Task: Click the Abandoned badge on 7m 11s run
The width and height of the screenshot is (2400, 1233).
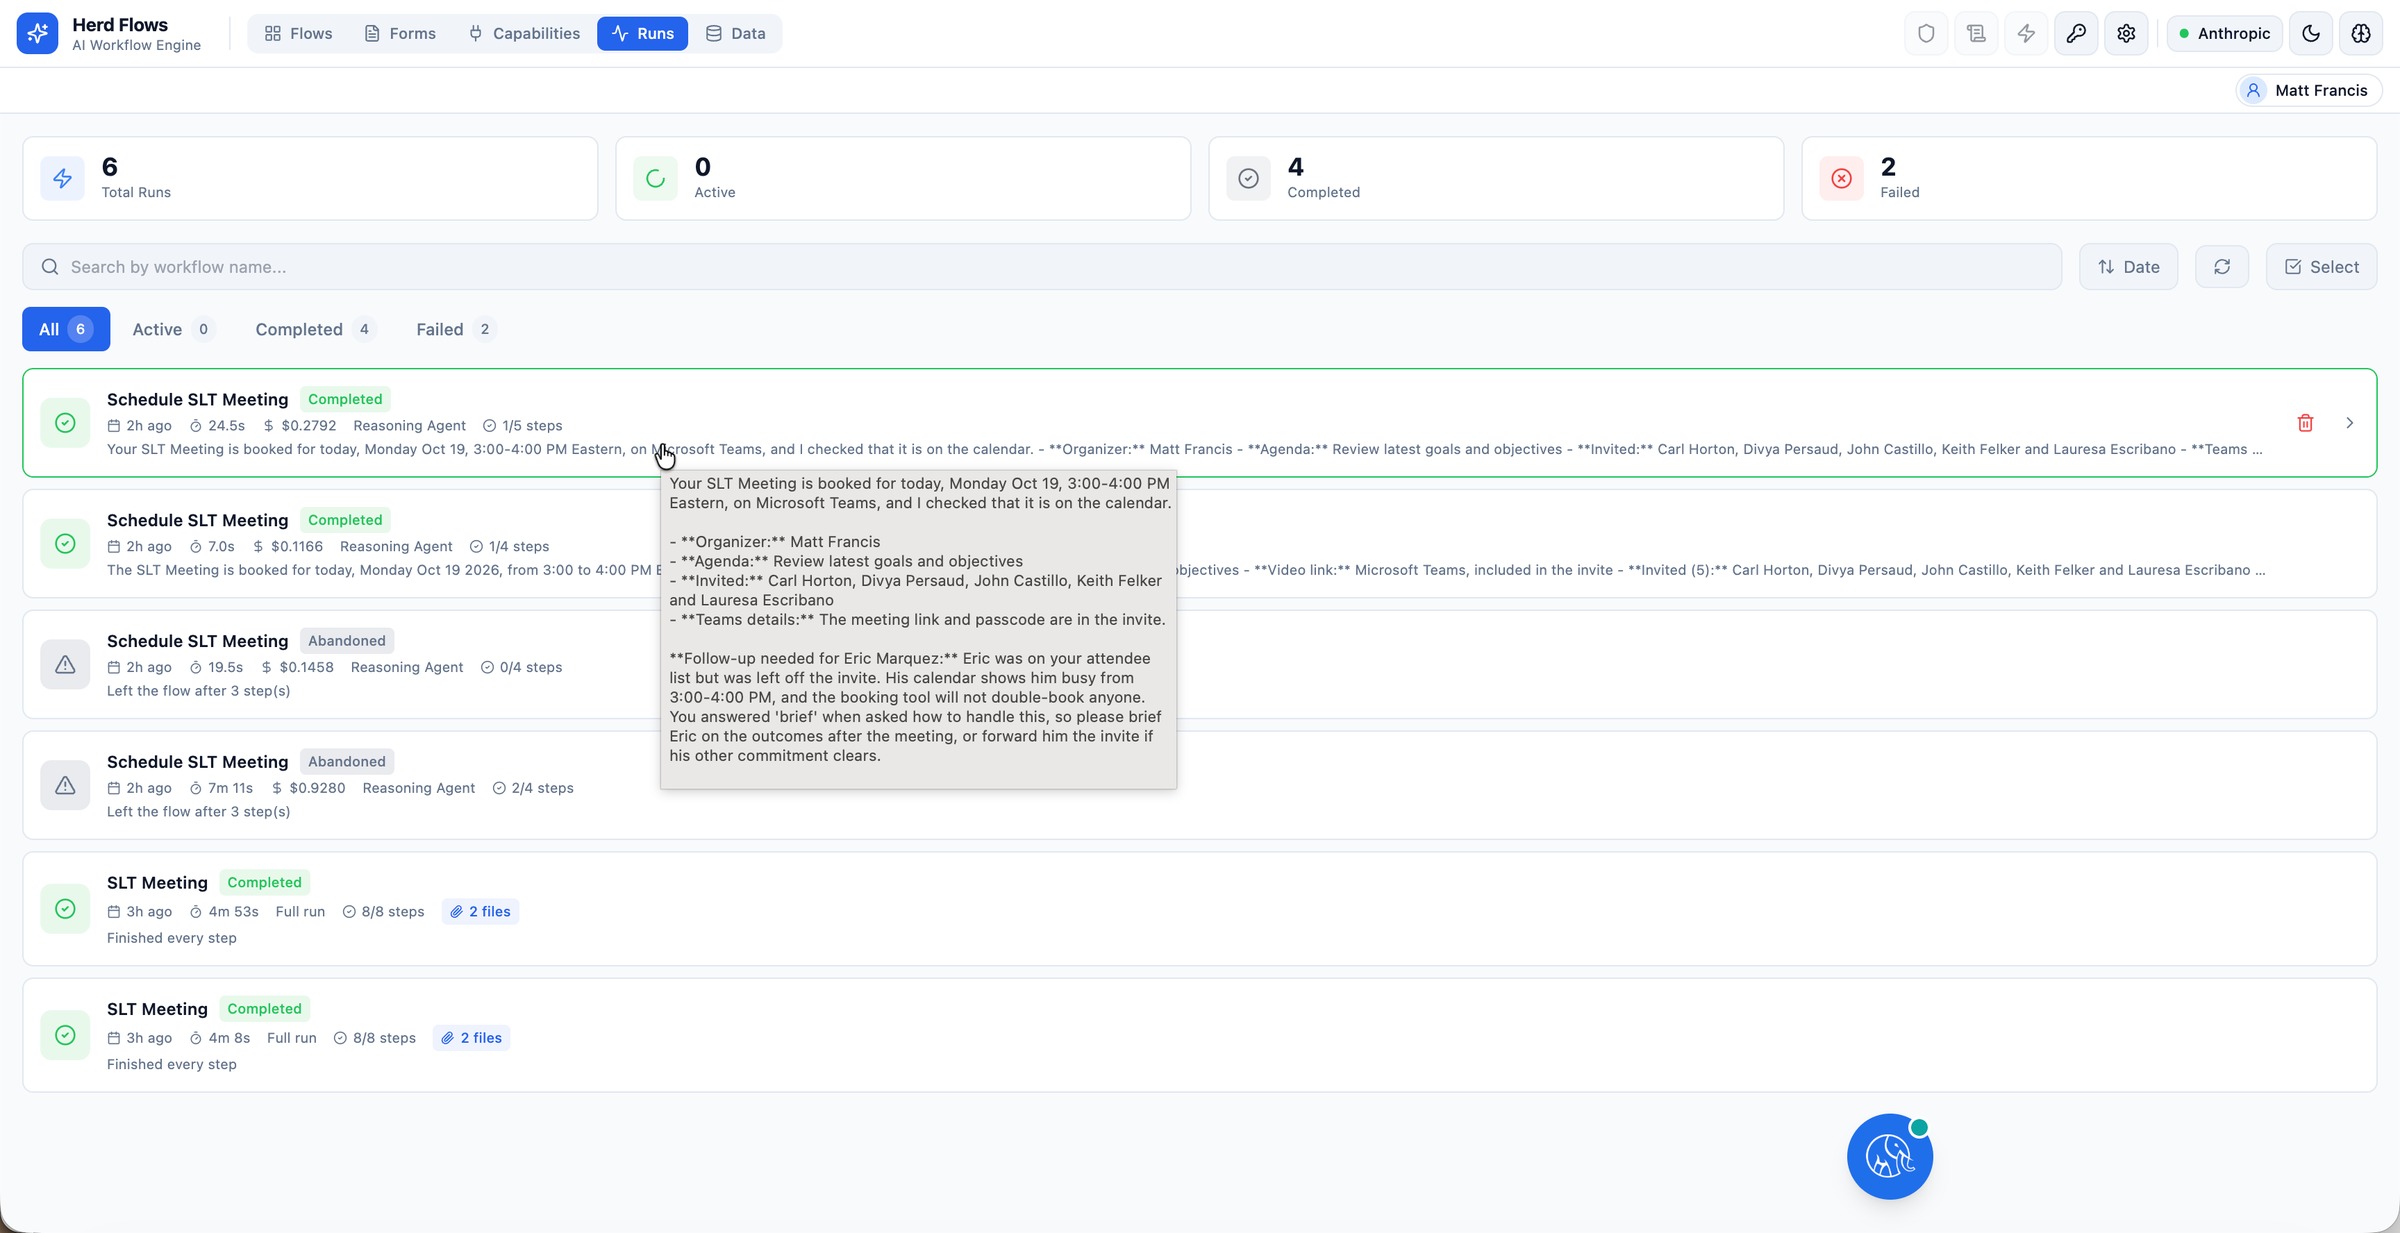Action: [x=346, y=762]
